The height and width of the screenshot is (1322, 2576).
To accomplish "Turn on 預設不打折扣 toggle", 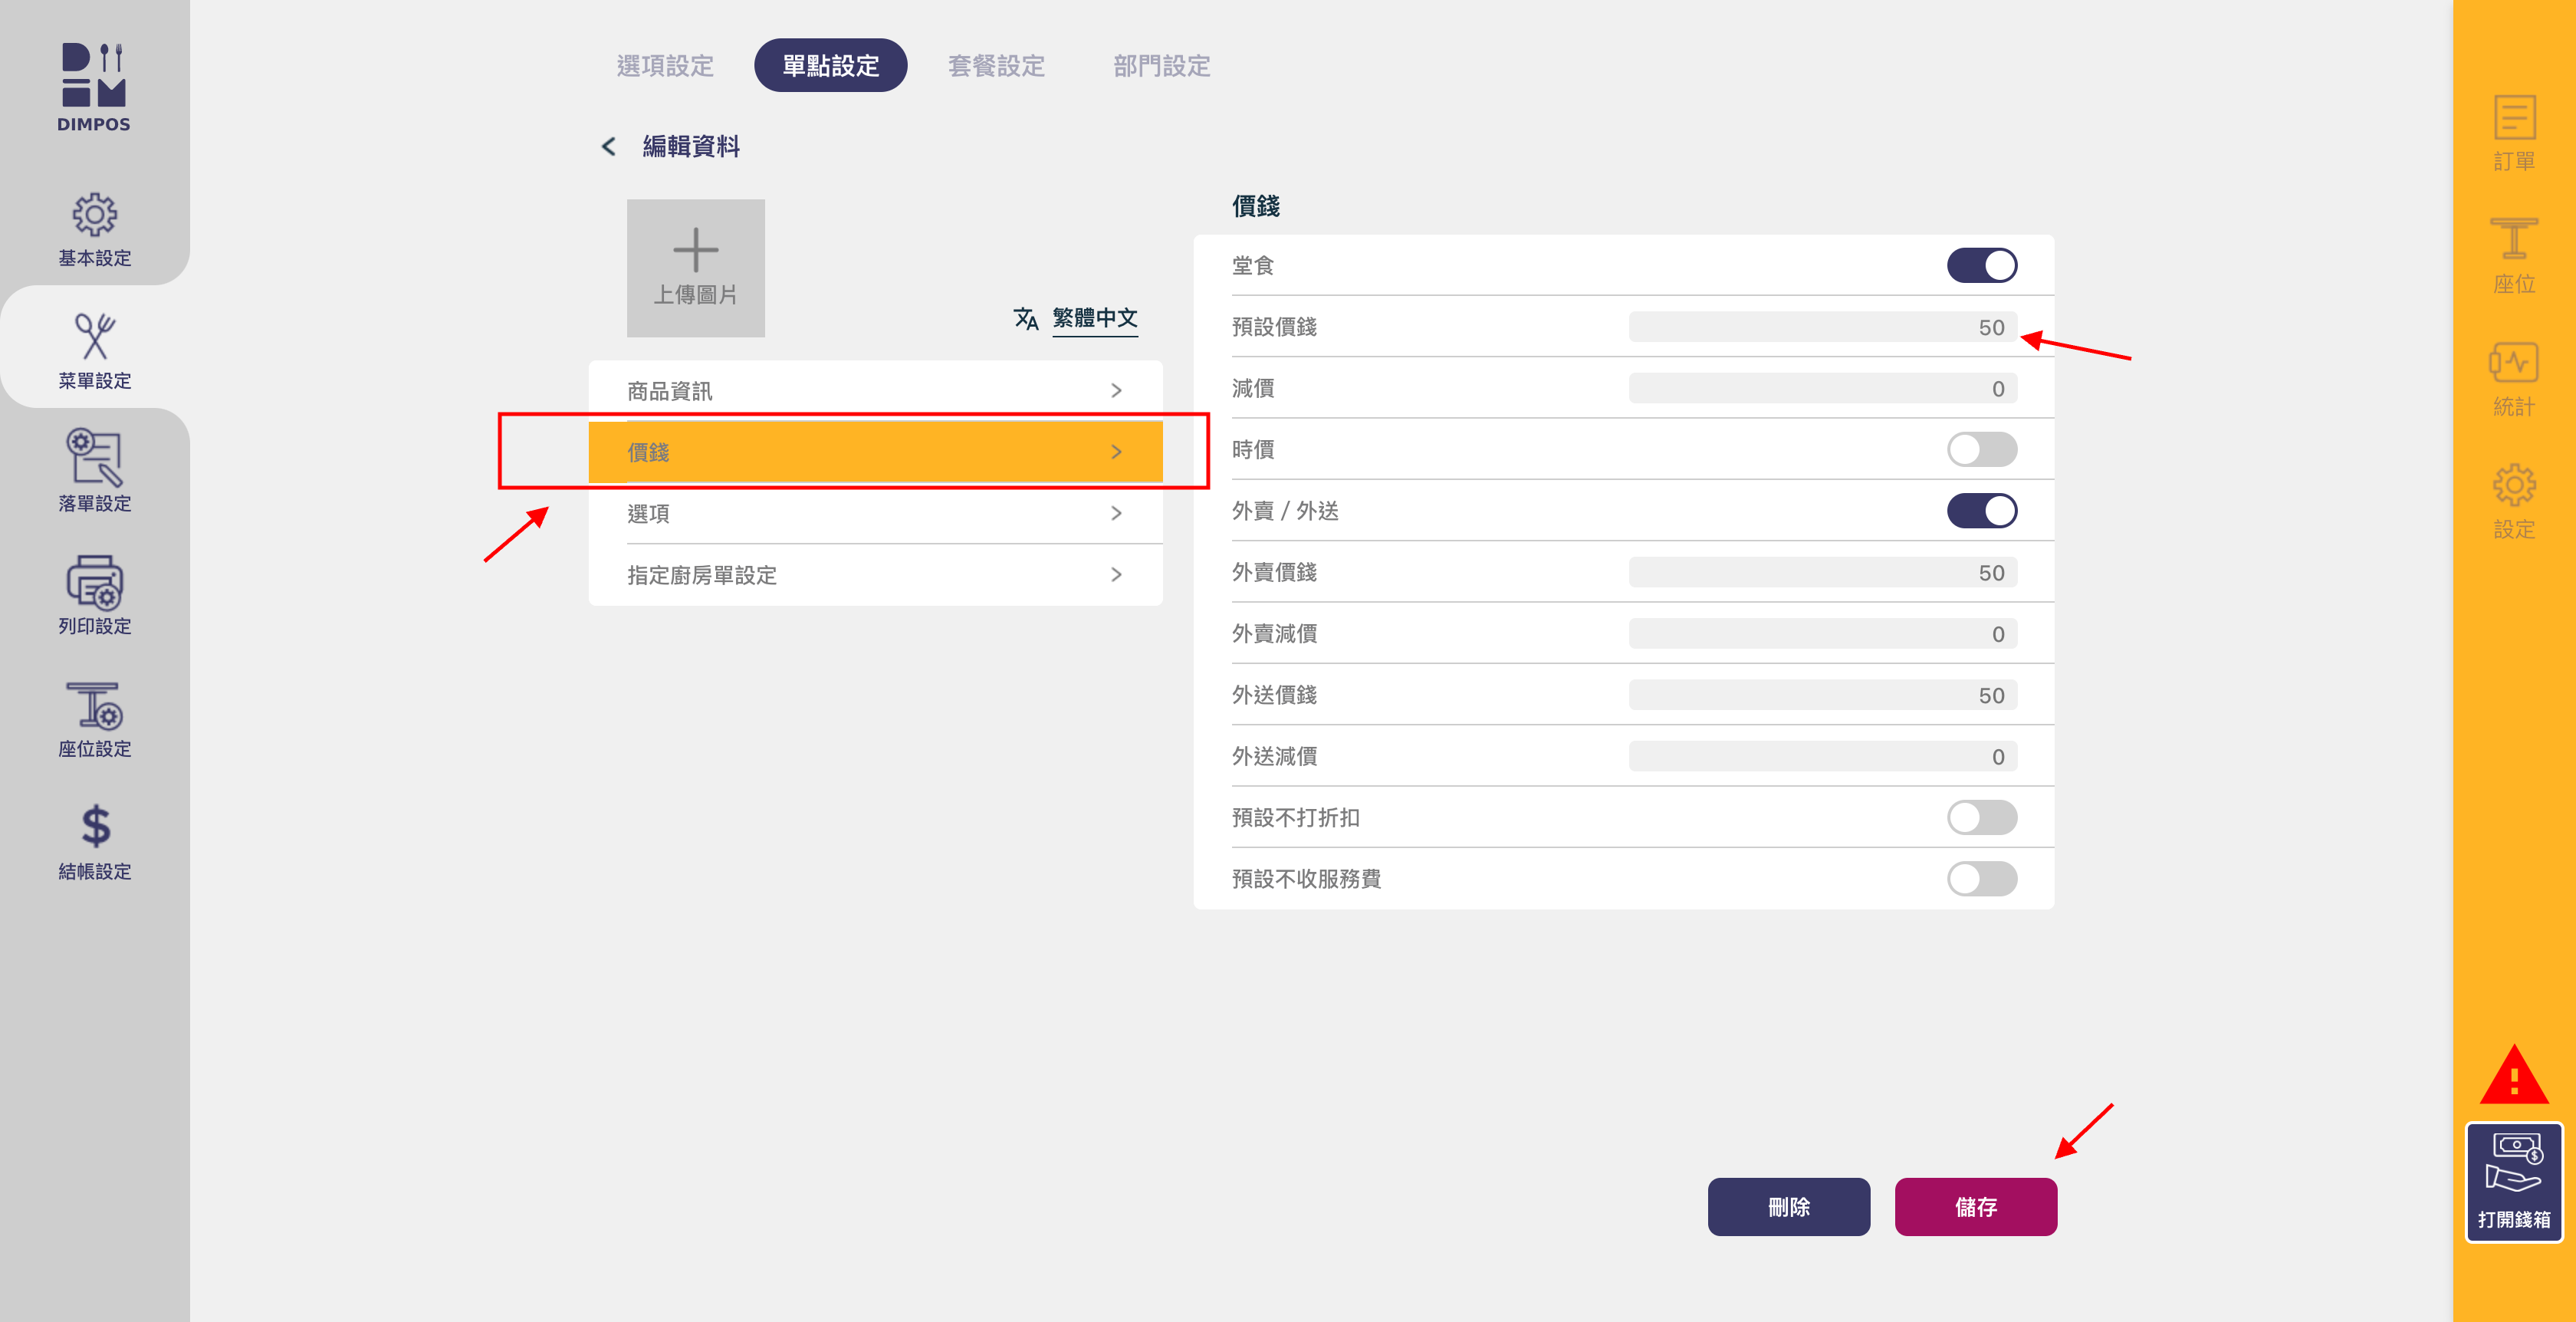I will coord(1981,818).
